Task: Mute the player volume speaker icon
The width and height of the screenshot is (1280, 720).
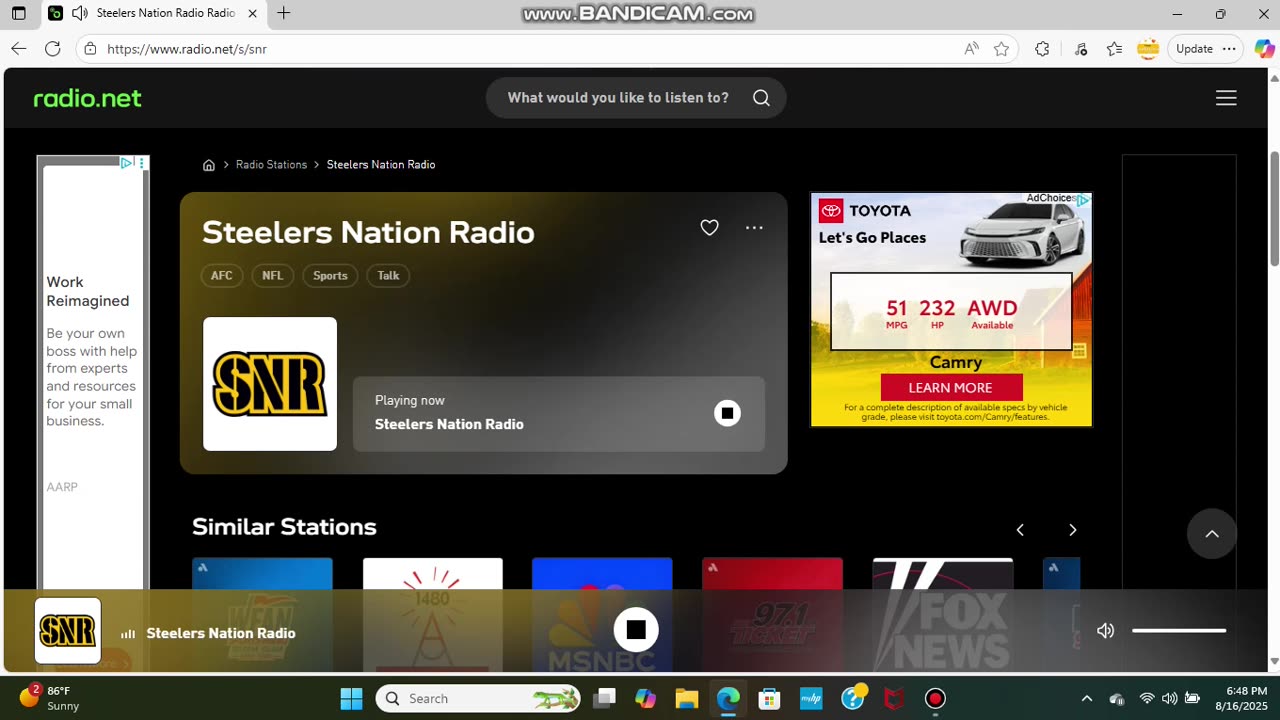Action: (x=1105, y=631)
